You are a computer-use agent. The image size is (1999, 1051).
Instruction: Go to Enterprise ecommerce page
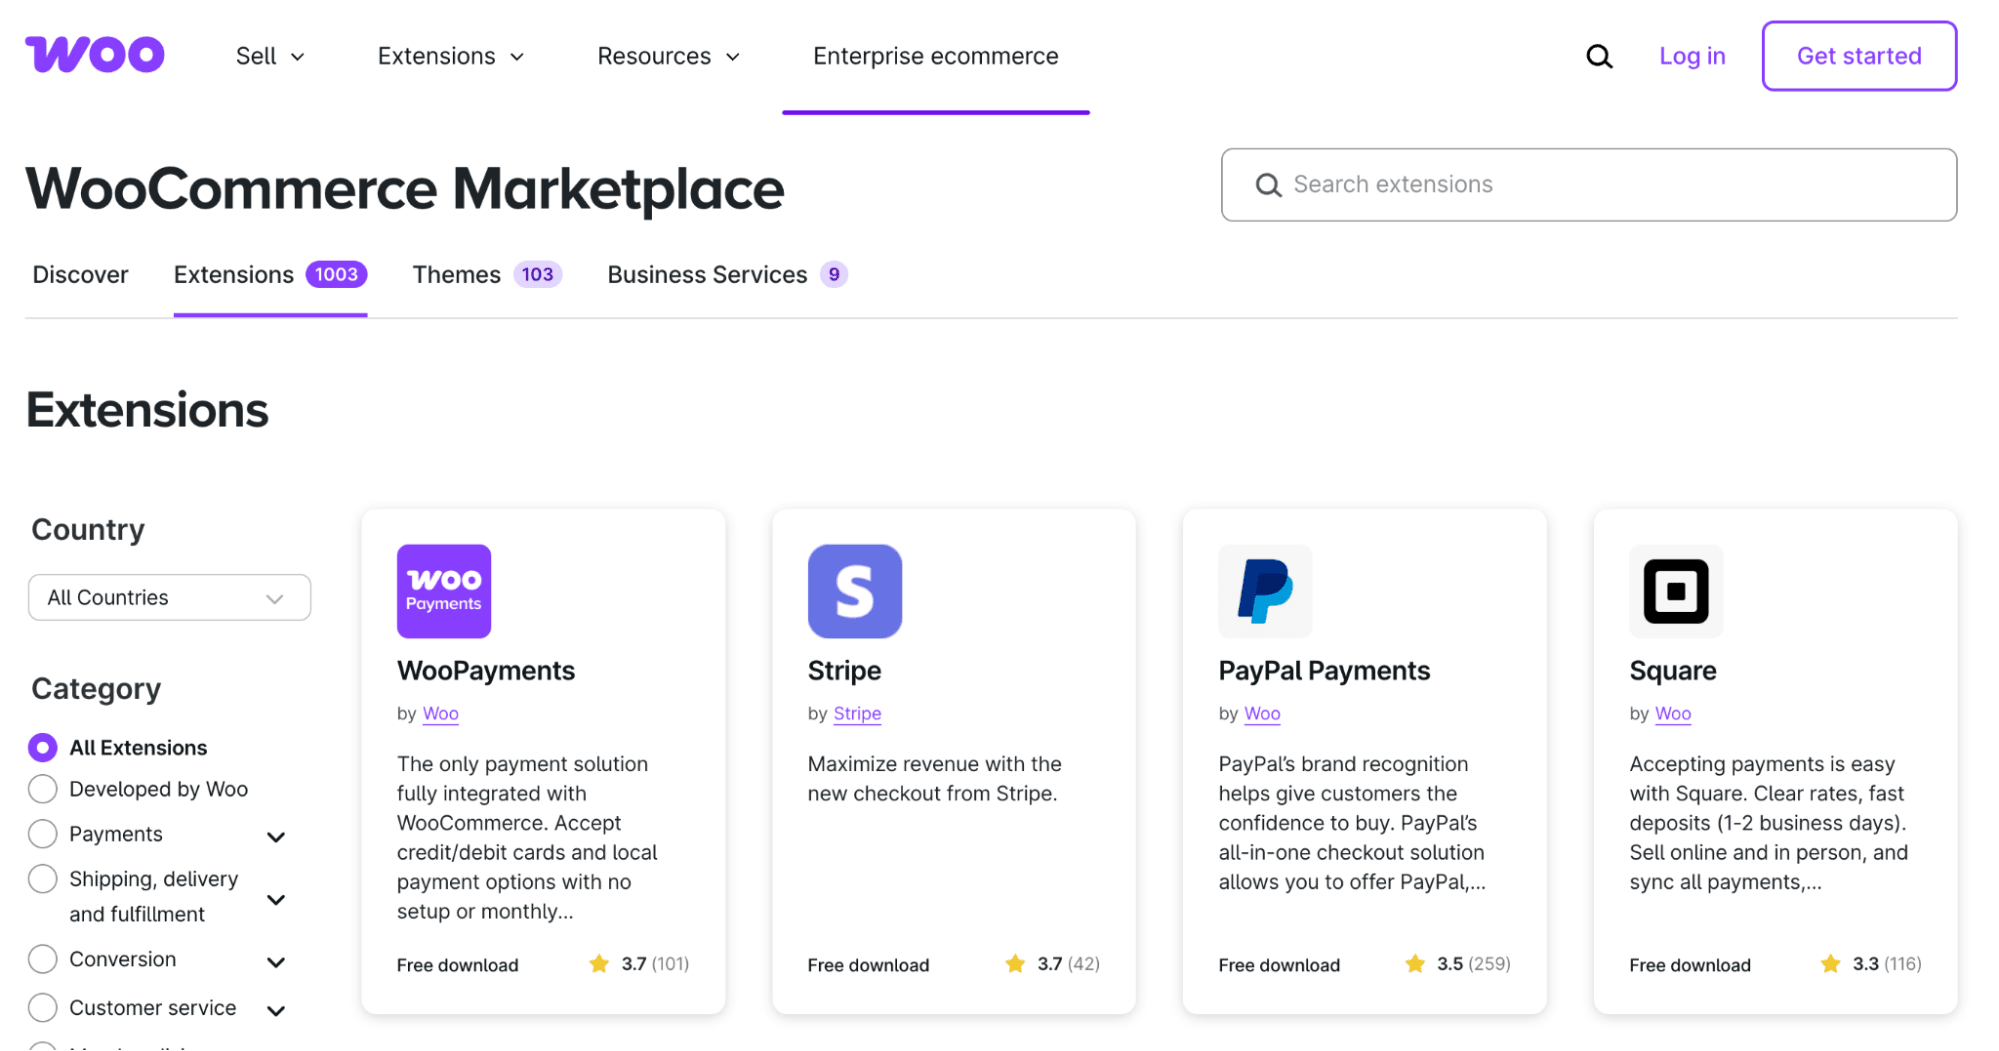click(x=935, y=56)
